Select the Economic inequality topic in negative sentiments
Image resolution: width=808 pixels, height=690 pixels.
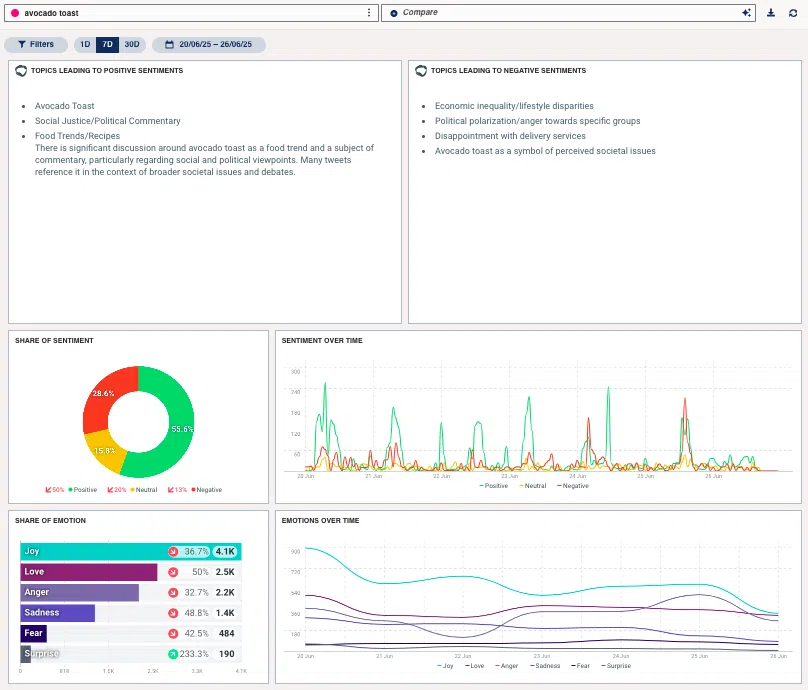[x=513, y=105]
